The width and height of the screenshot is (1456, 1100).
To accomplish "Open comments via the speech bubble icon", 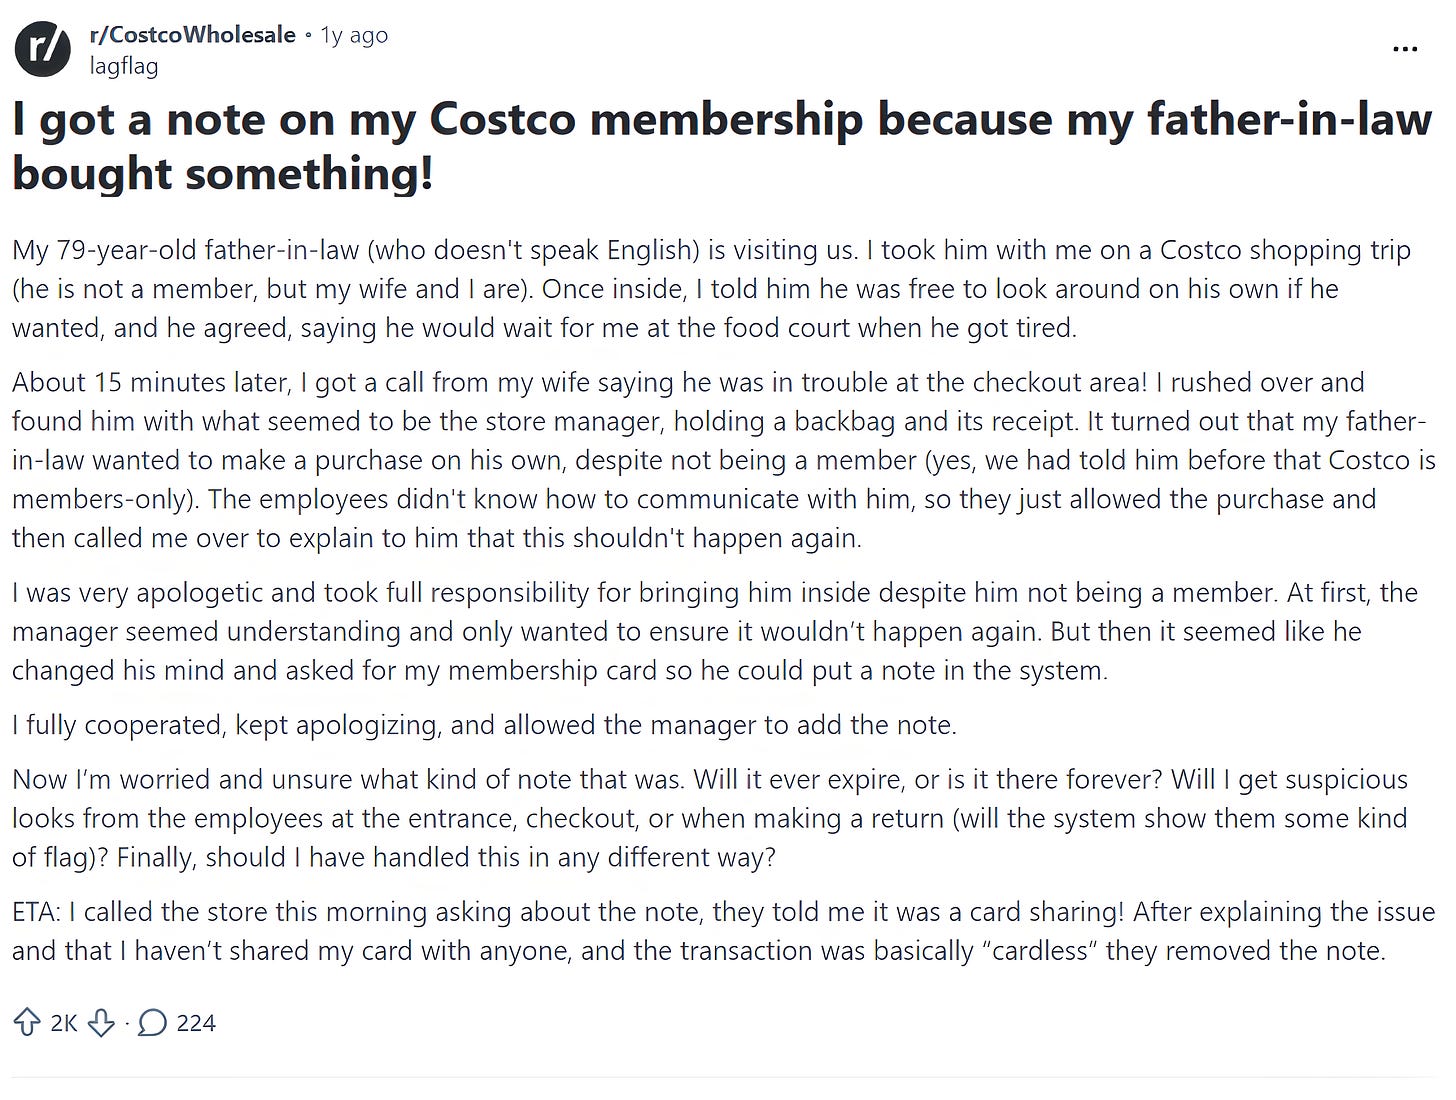I will (x=152, y=1022).
